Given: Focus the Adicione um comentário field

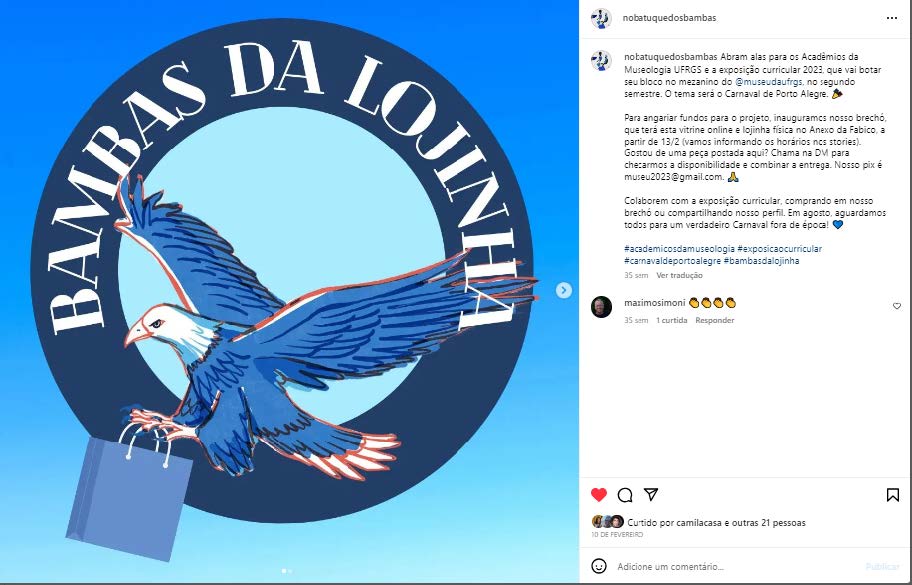Looking at the screenshot, I should click(737, 566).
